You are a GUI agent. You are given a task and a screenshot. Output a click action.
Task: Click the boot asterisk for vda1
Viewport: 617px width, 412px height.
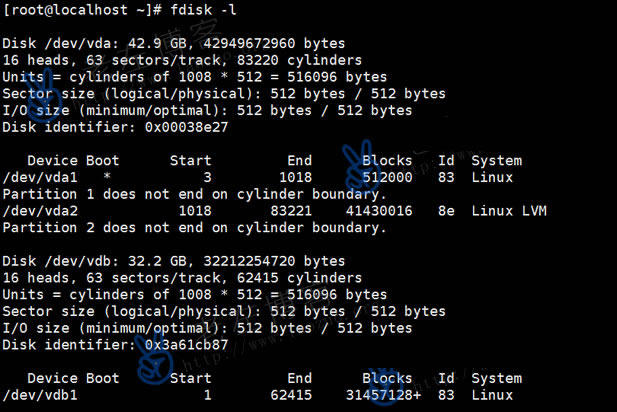pyautogui.click(x=107, y=177)
